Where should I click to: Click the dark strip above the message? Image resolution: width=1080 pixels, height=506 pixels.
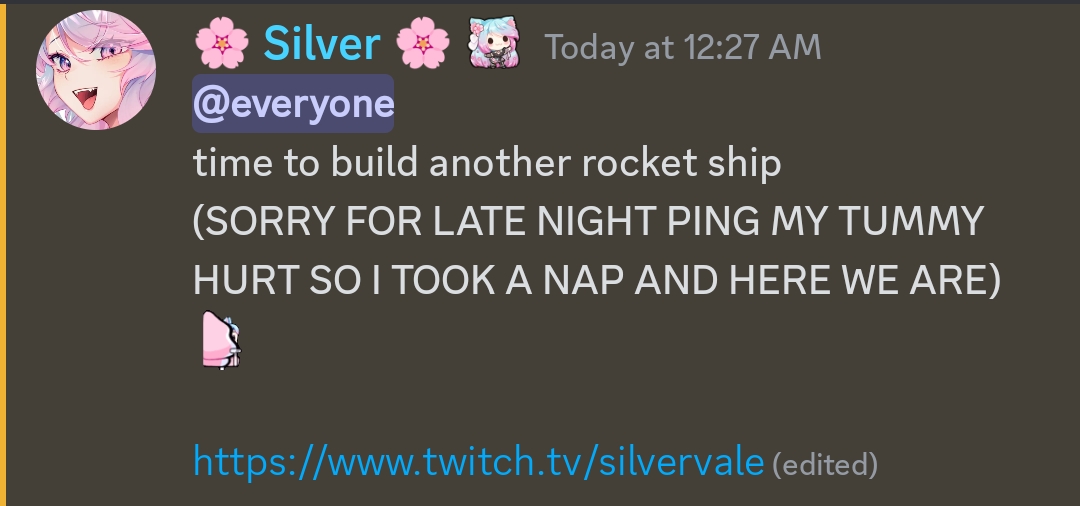pyautogui.click(x=540, y=2)
